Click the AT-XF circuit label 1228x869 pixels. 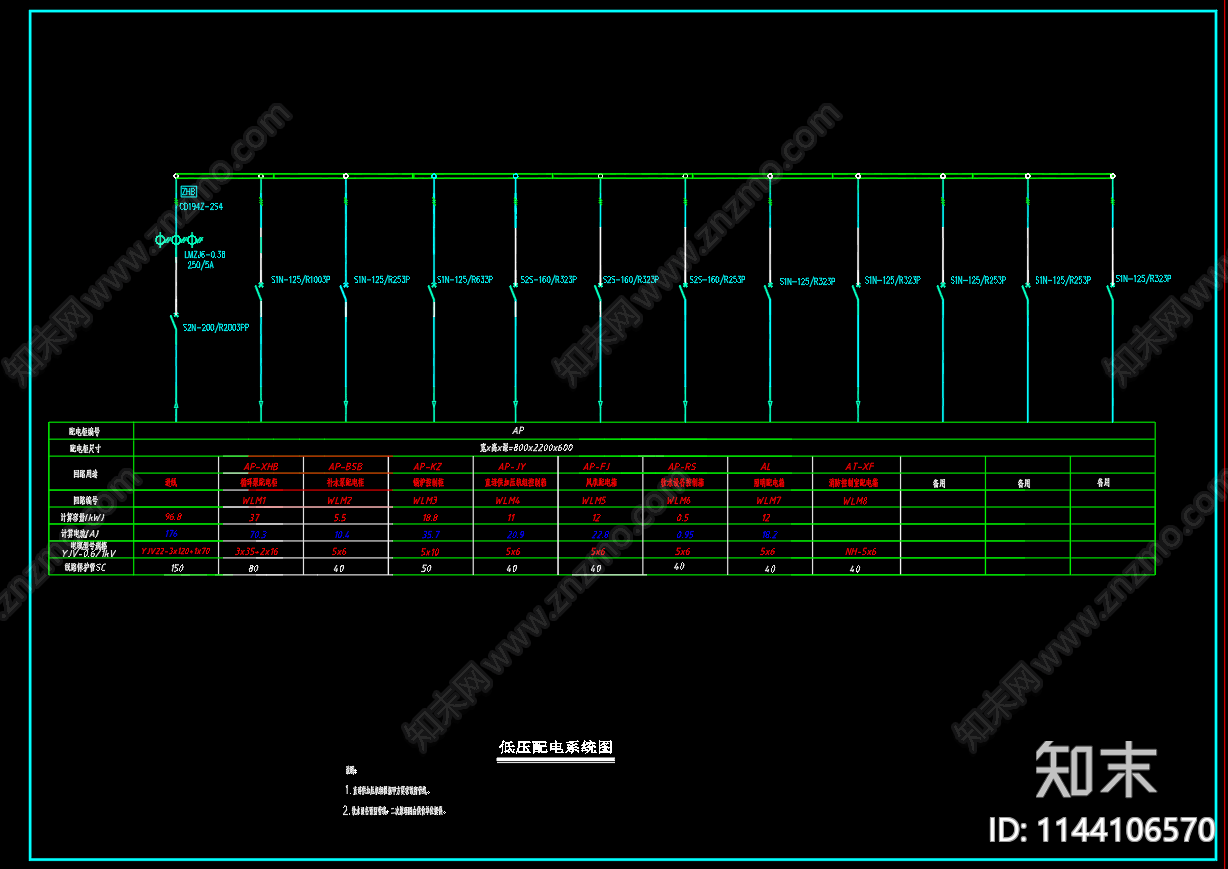click(860, 466)
